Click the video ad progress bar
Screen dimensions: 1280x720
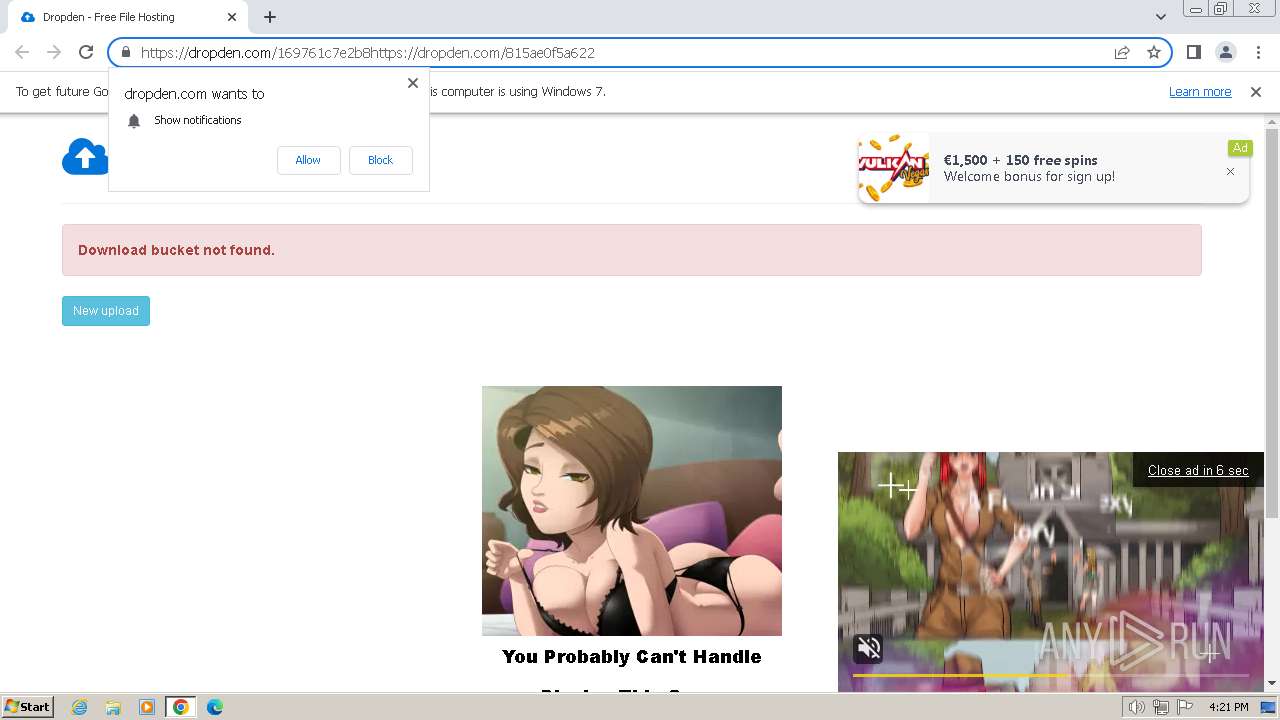(x=1051, y=676)
